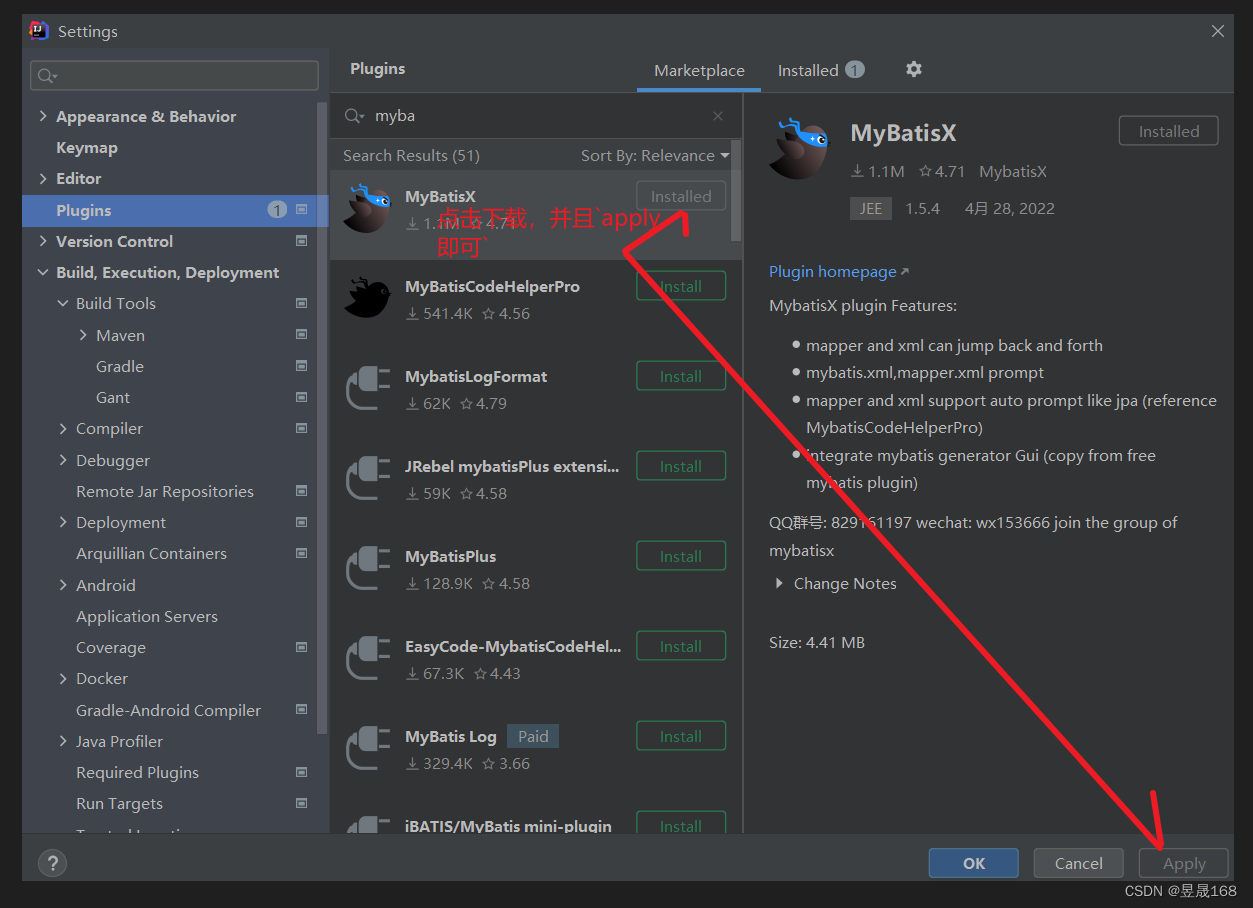Screen dimensions: 1253x908
Task: Click the project-level icon beside Coverage
Action: [301, 647]
